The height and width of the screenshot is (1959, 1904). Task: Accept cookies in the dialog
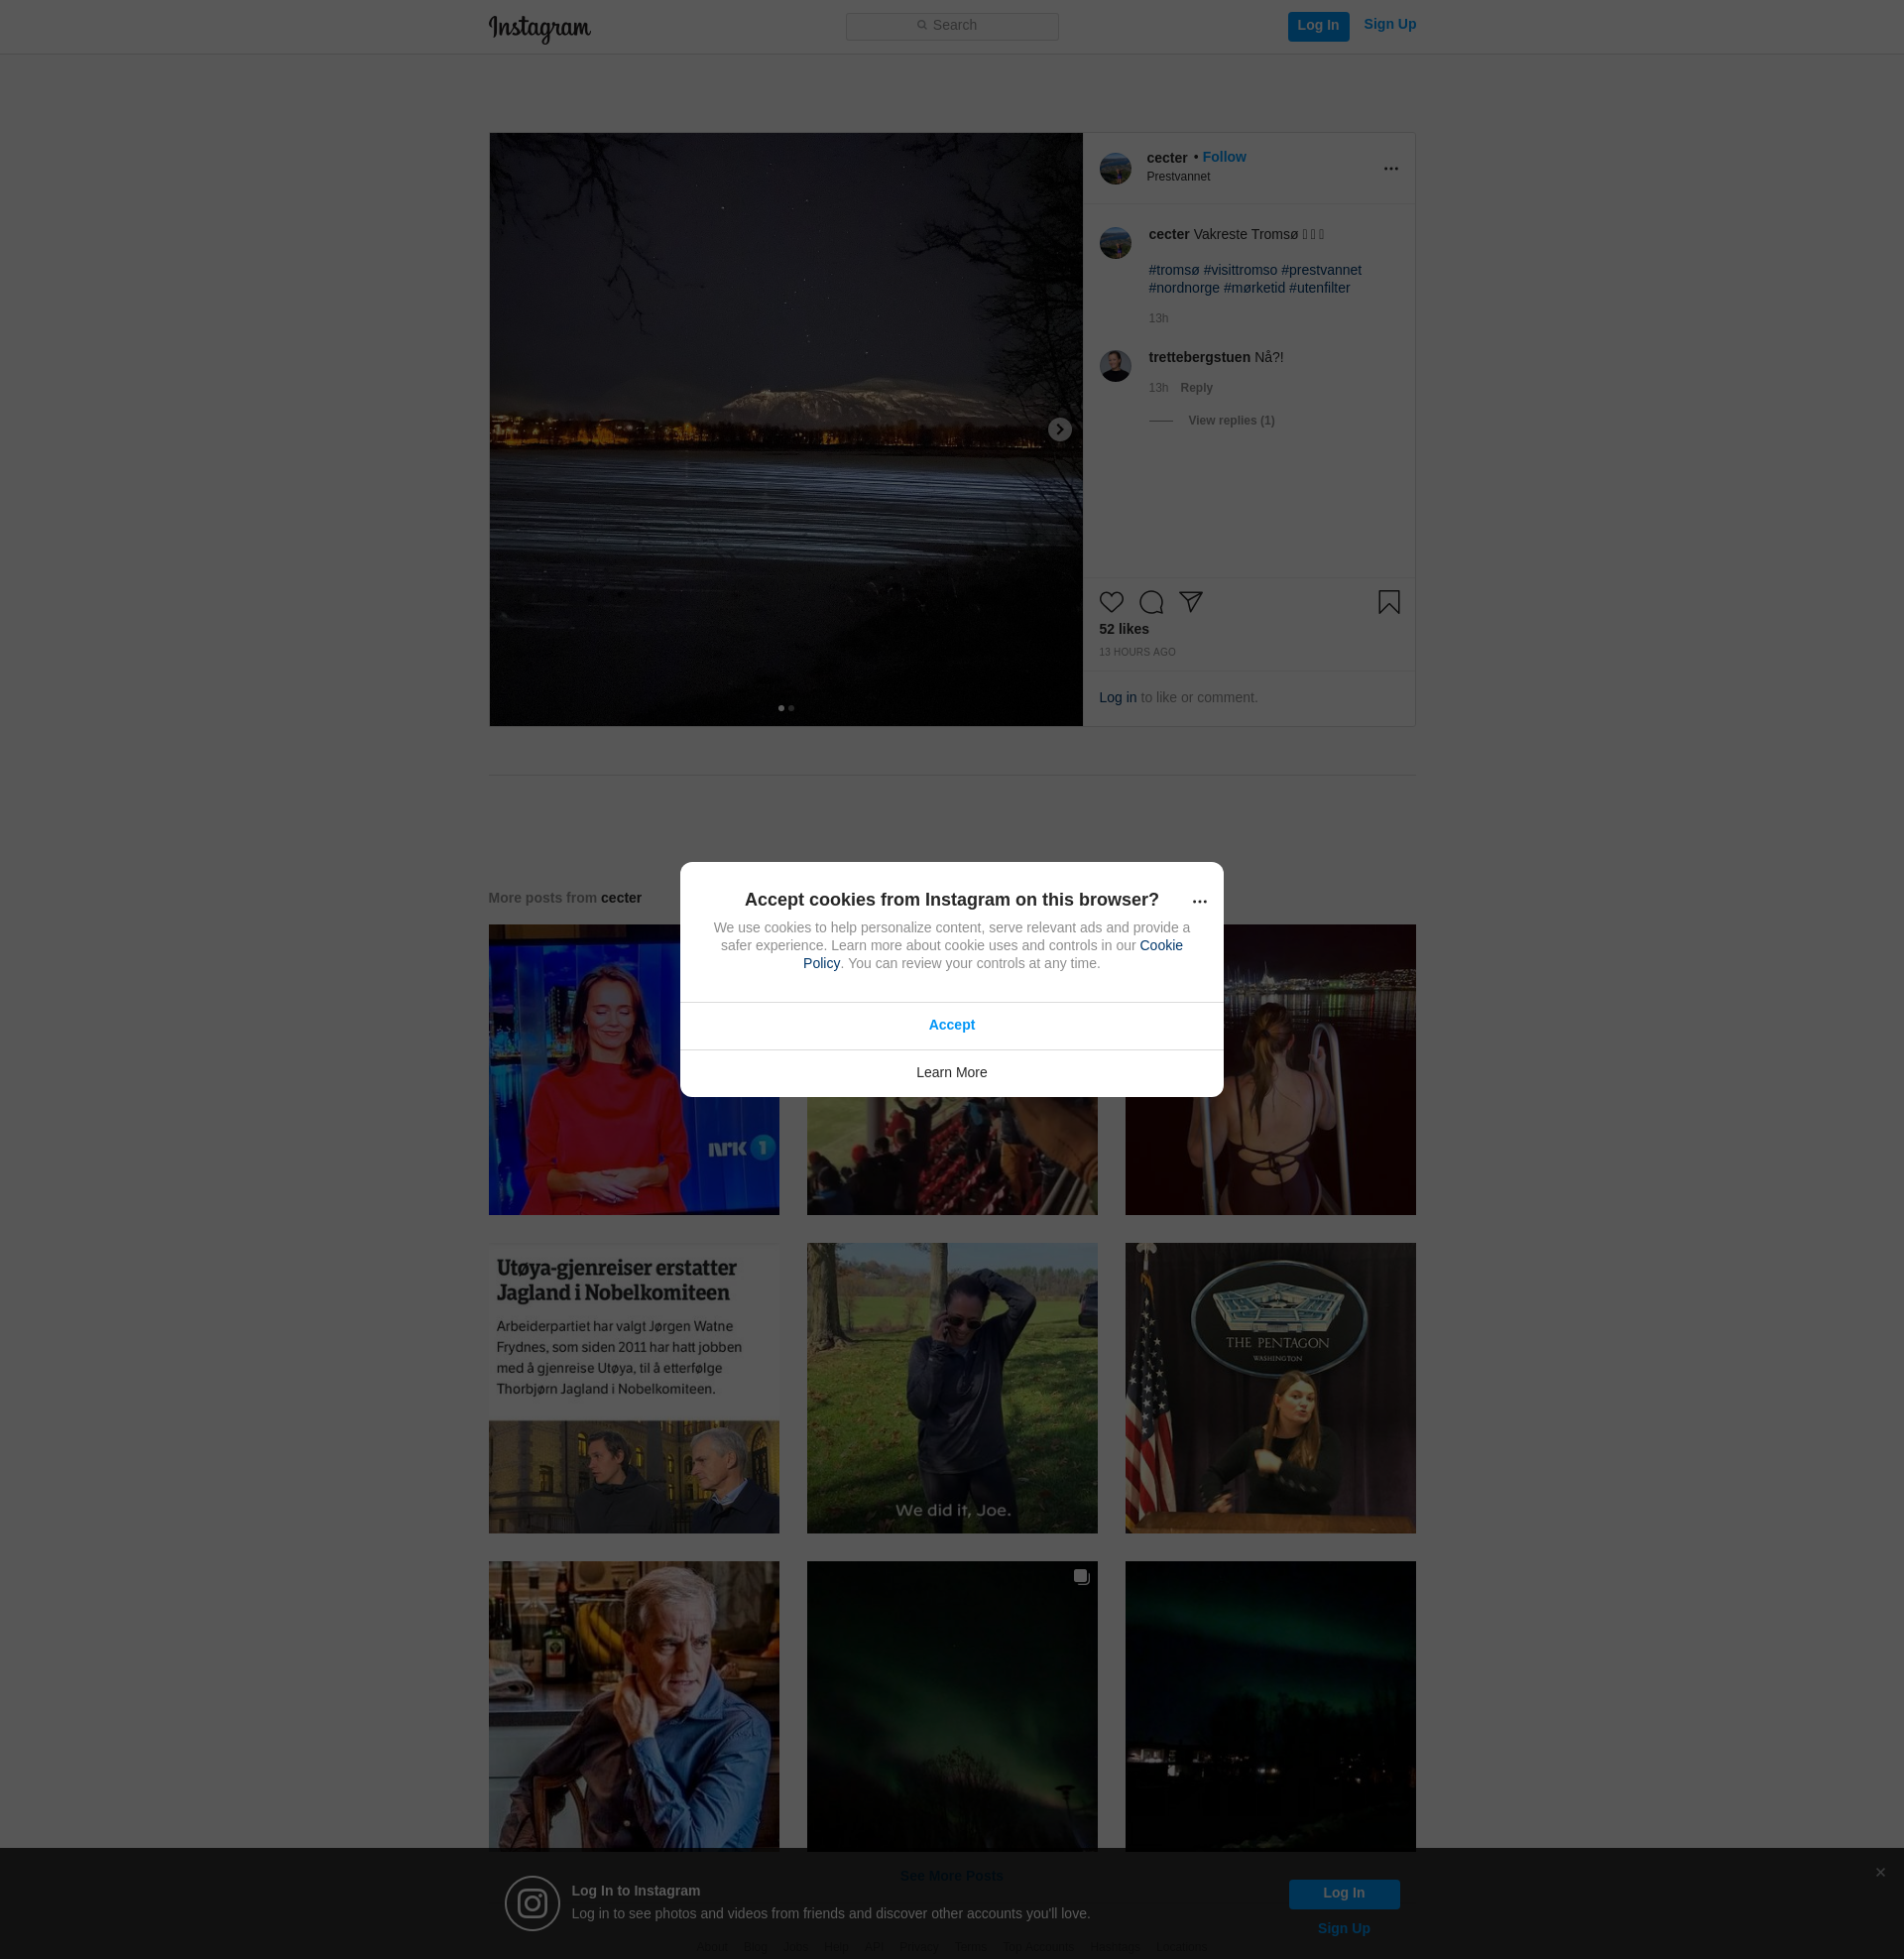tap(951, 1025)
